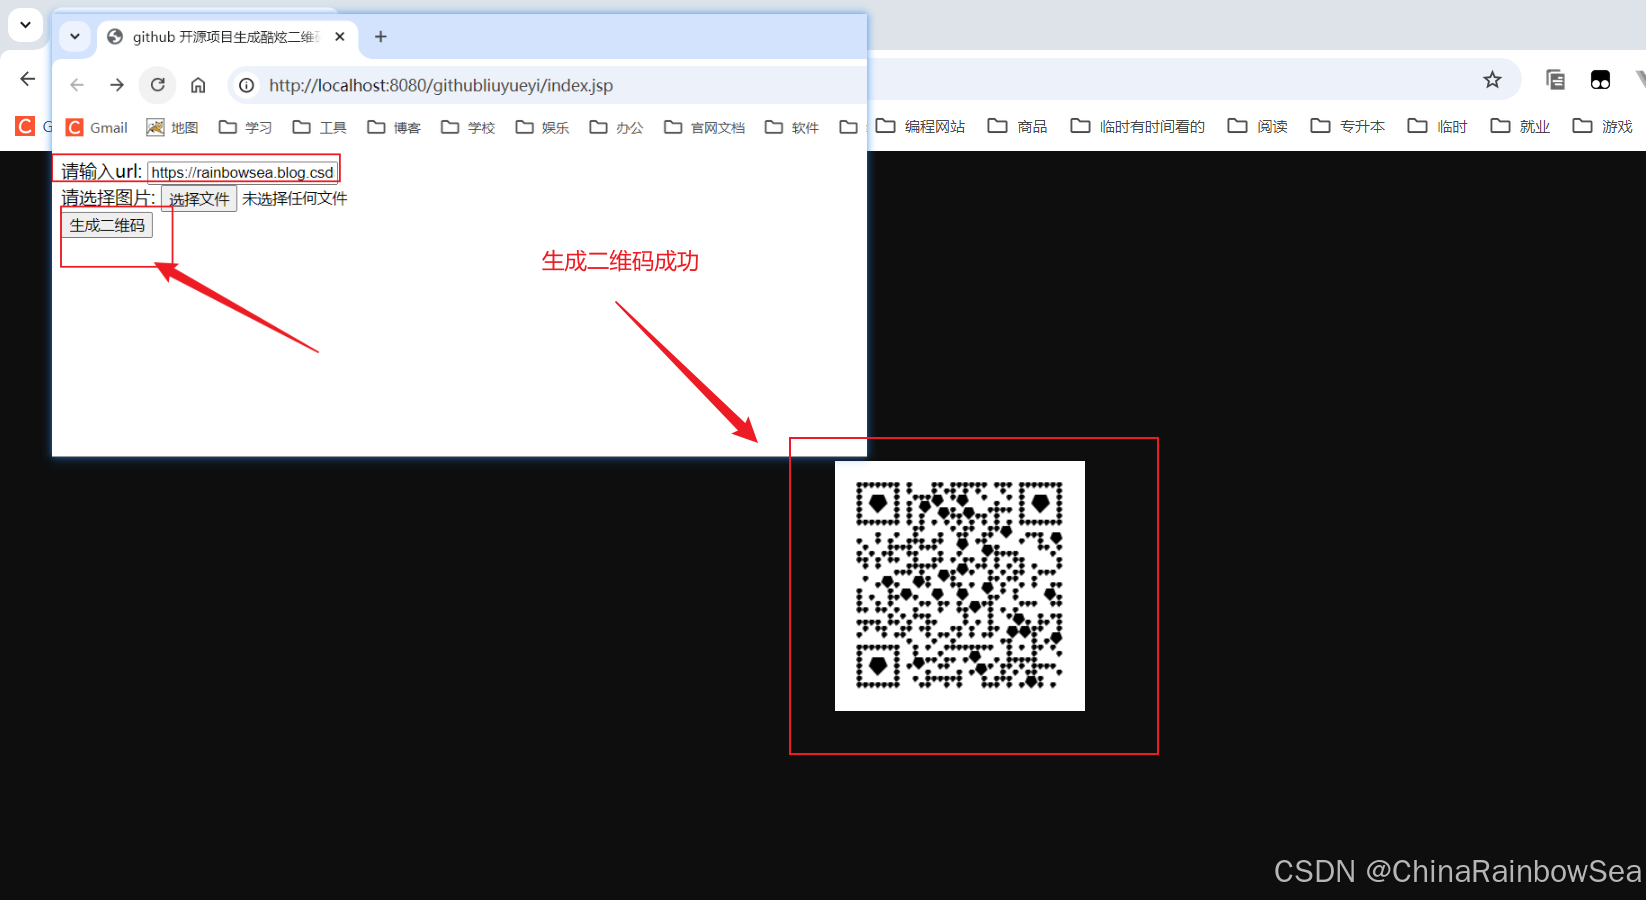Open the 临时 bookmark folder
Image resolution: width=1646 pixels, height=900 pixels.
tap(1438, 126)
